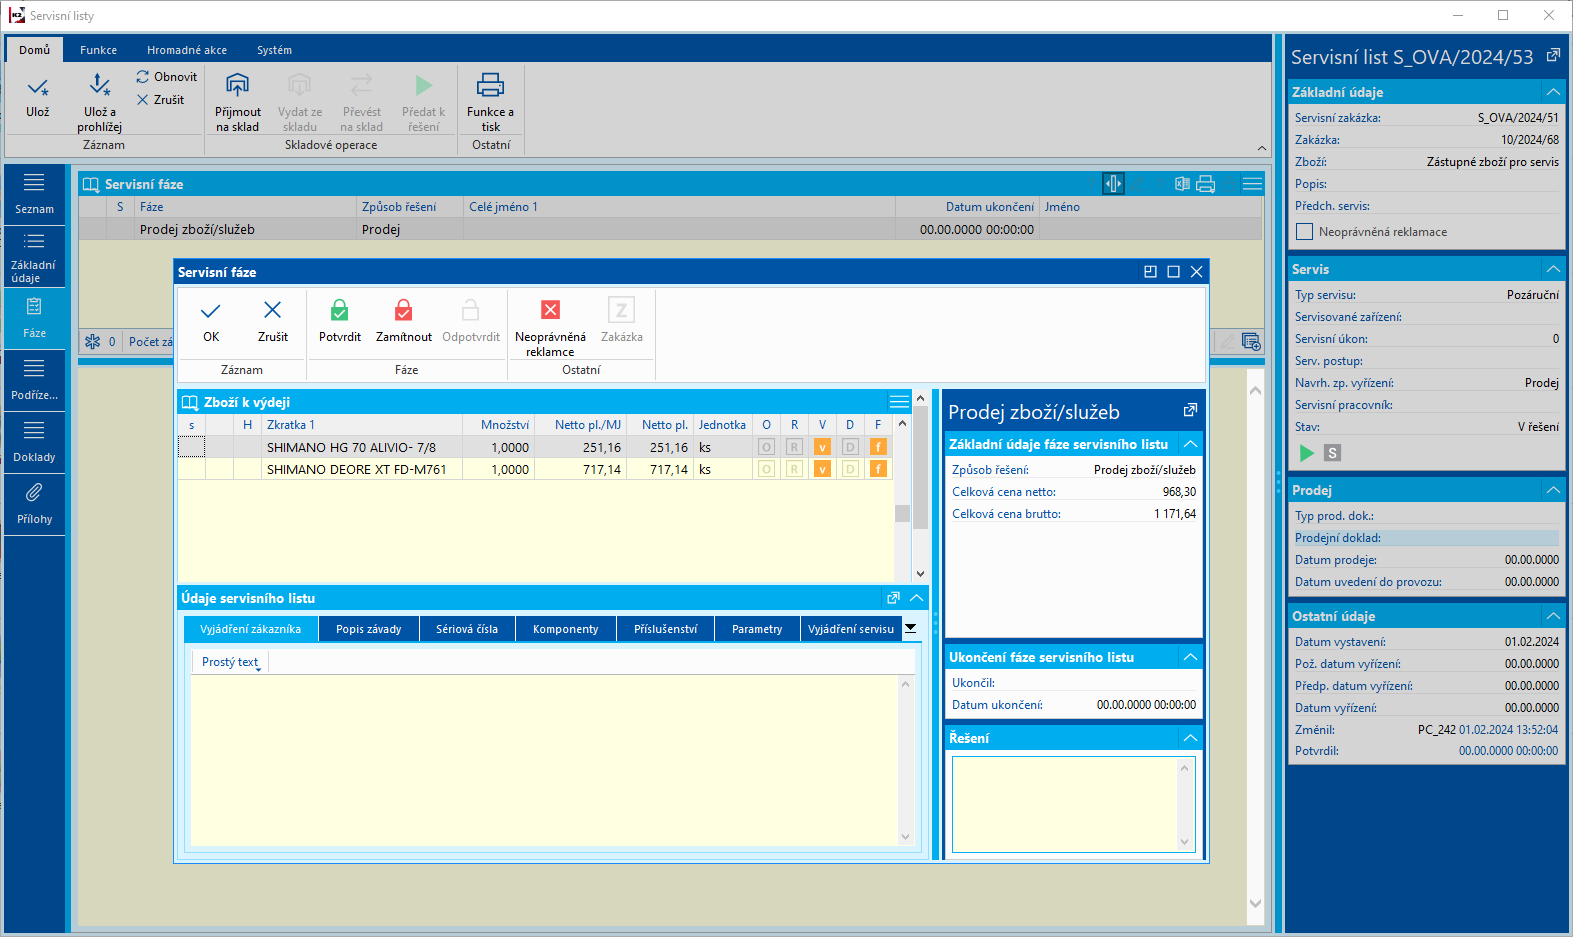Tick the Neoprávněná reklamace checkbox
1573x937 pixels.
coord(1304,232)
